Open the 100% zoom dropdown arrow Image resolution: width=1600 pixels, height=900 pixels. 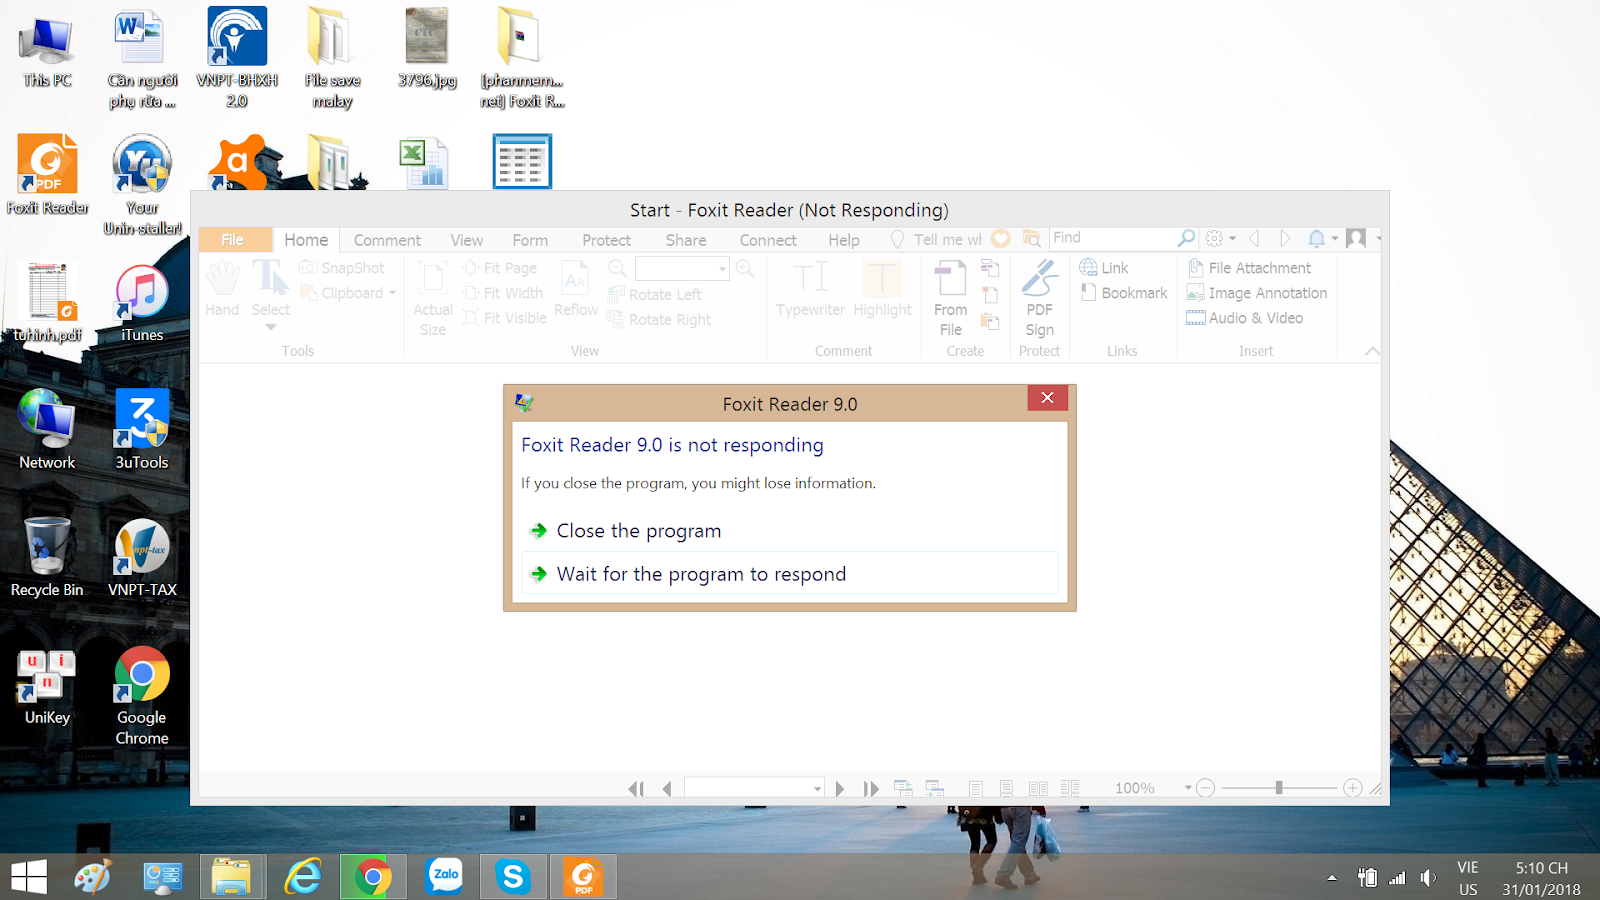[1188, 788]
